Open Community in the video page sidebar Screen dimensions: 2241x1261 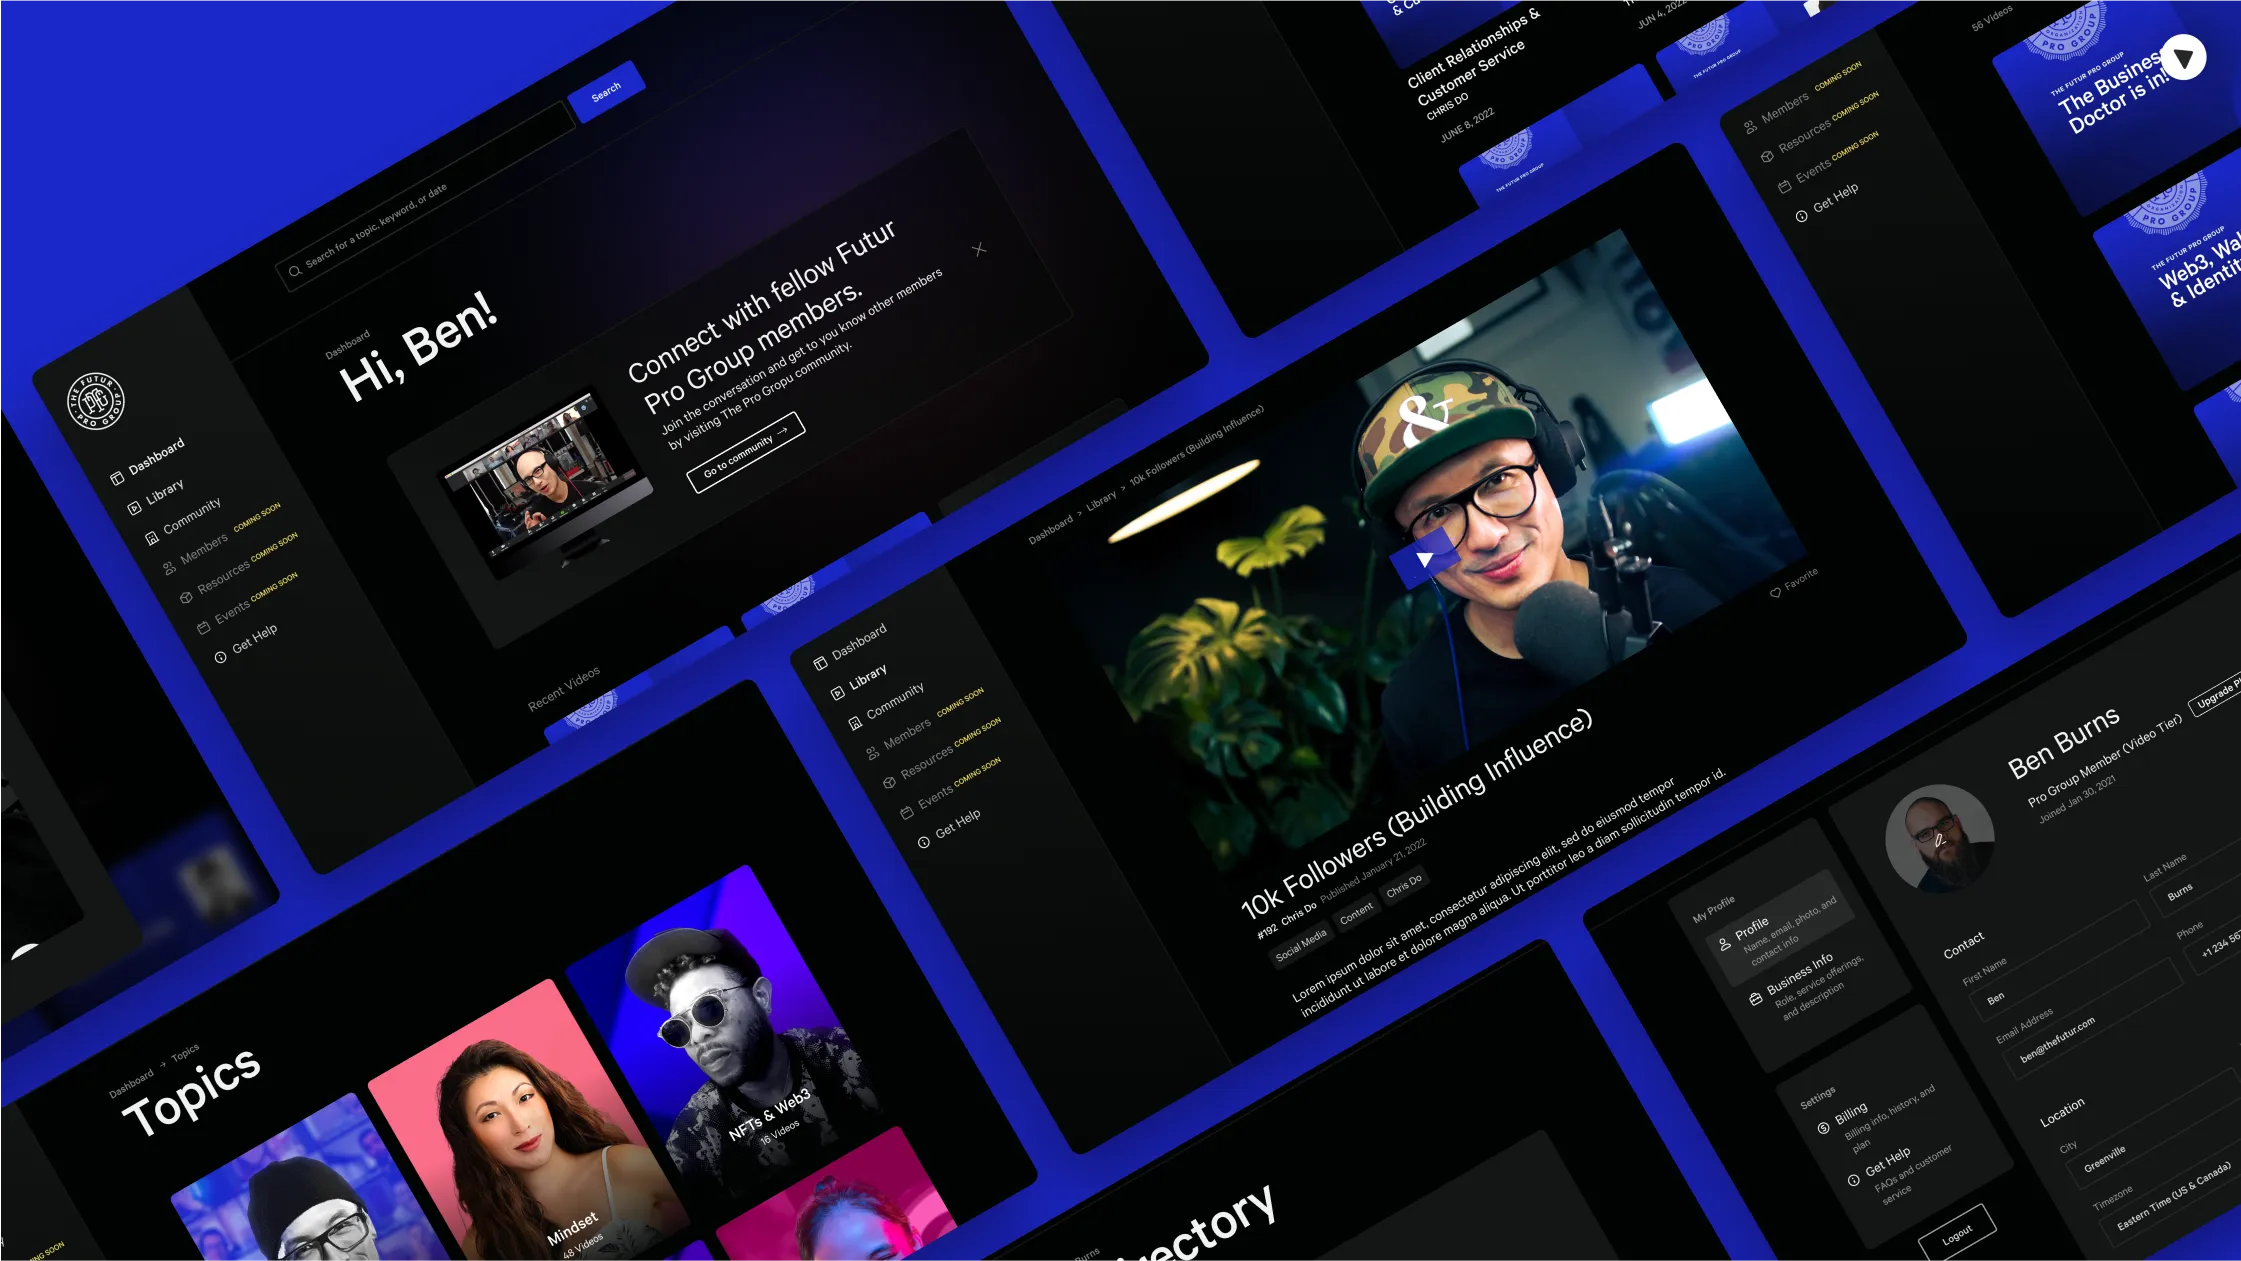(895, 701)
